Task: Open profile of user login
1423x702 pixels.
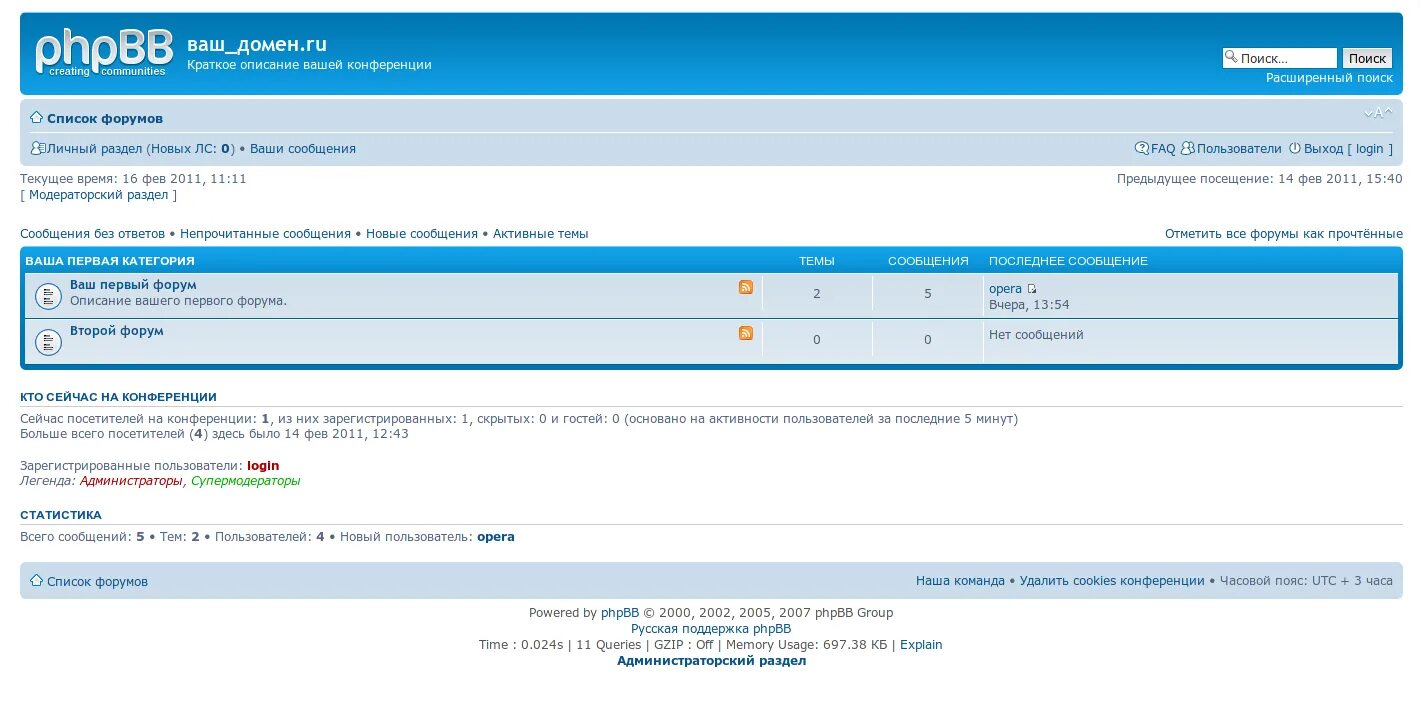Action: (262, 465)
